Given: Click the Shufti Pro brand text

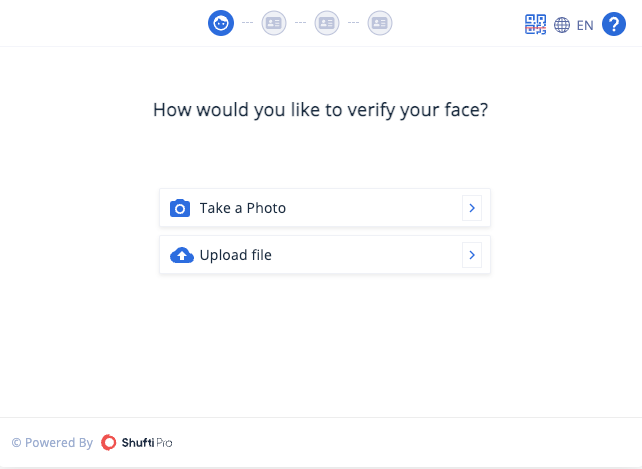Looking at the screenshot, I should (x=147, y=443).
